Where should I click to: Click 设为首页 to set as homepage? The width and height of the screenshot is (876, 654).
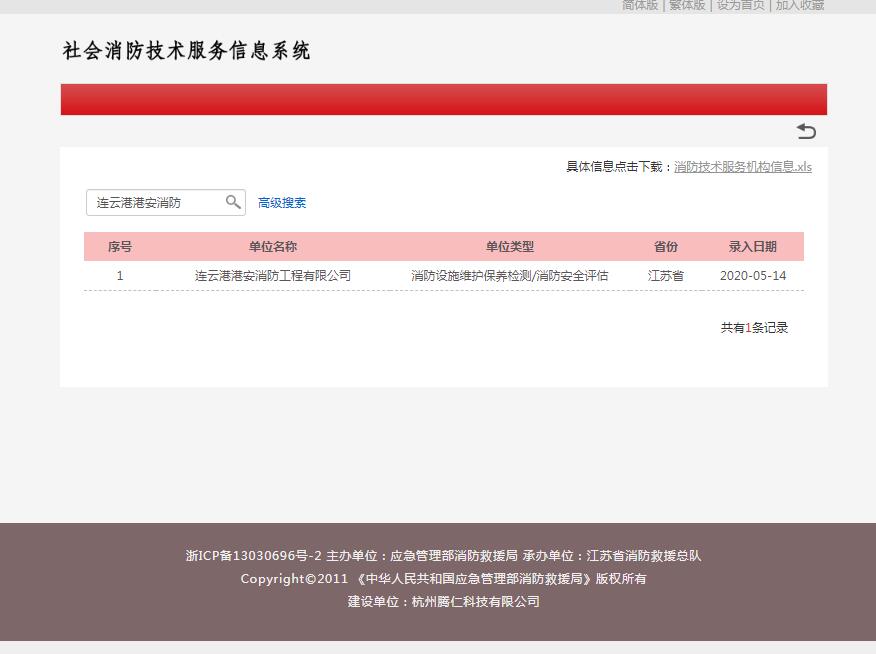coord(740,6)
